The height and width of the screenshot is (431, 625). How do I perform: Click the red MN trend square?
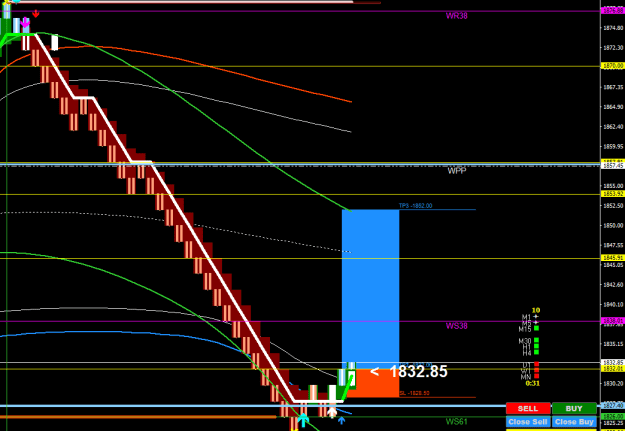537,376
